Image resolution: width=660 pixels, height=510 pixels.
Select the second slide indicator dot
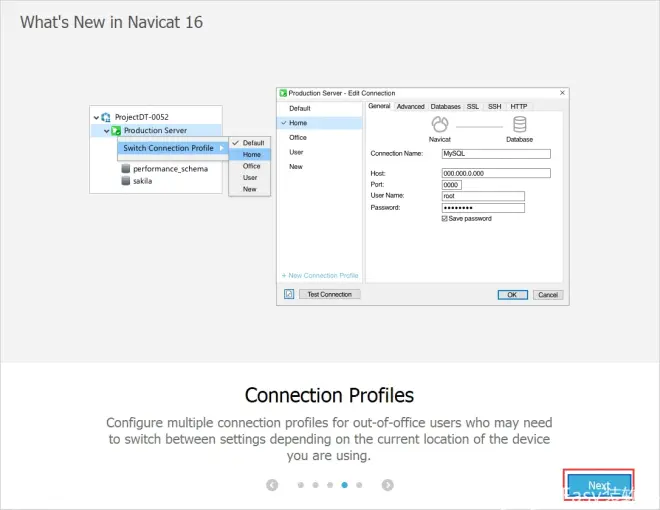(315, 485)
